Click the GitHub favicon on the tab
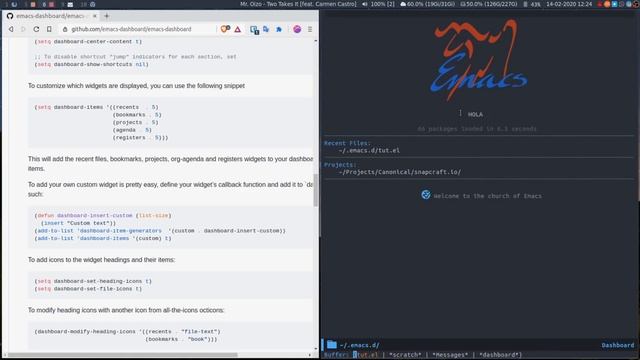Screen dimensions: 640x360 [x=10, y=16]
